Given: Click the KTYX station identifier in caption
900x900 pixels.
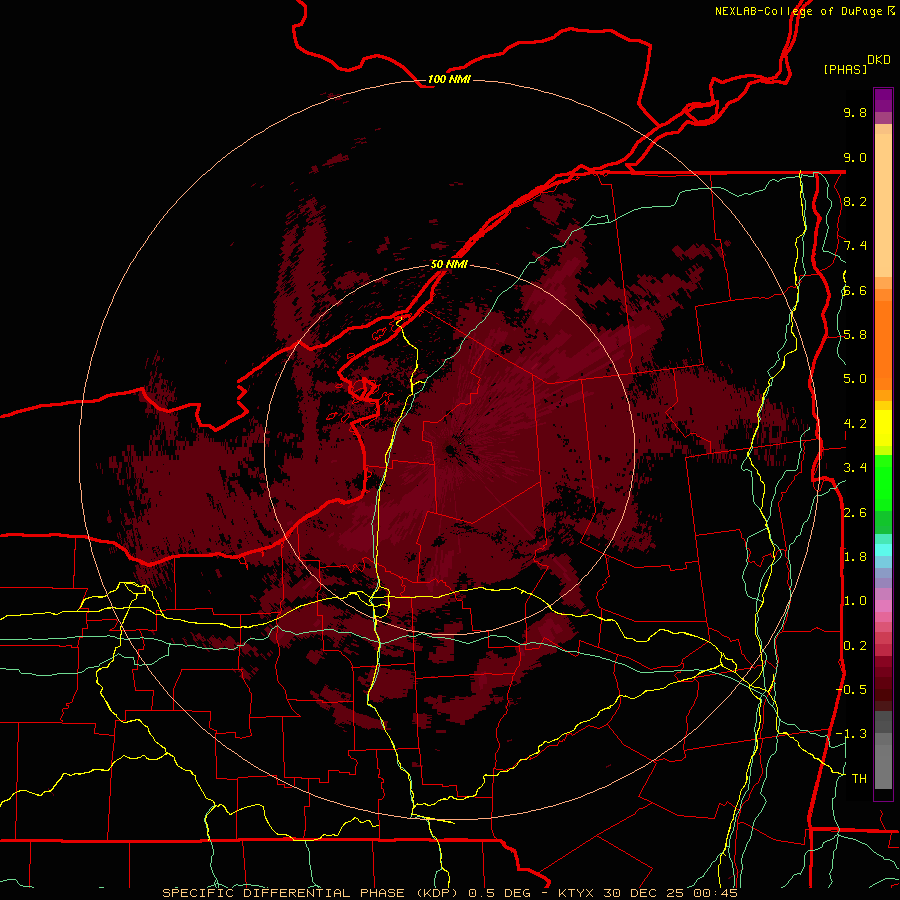Looking at the screenshot, I should pos(576,893).
